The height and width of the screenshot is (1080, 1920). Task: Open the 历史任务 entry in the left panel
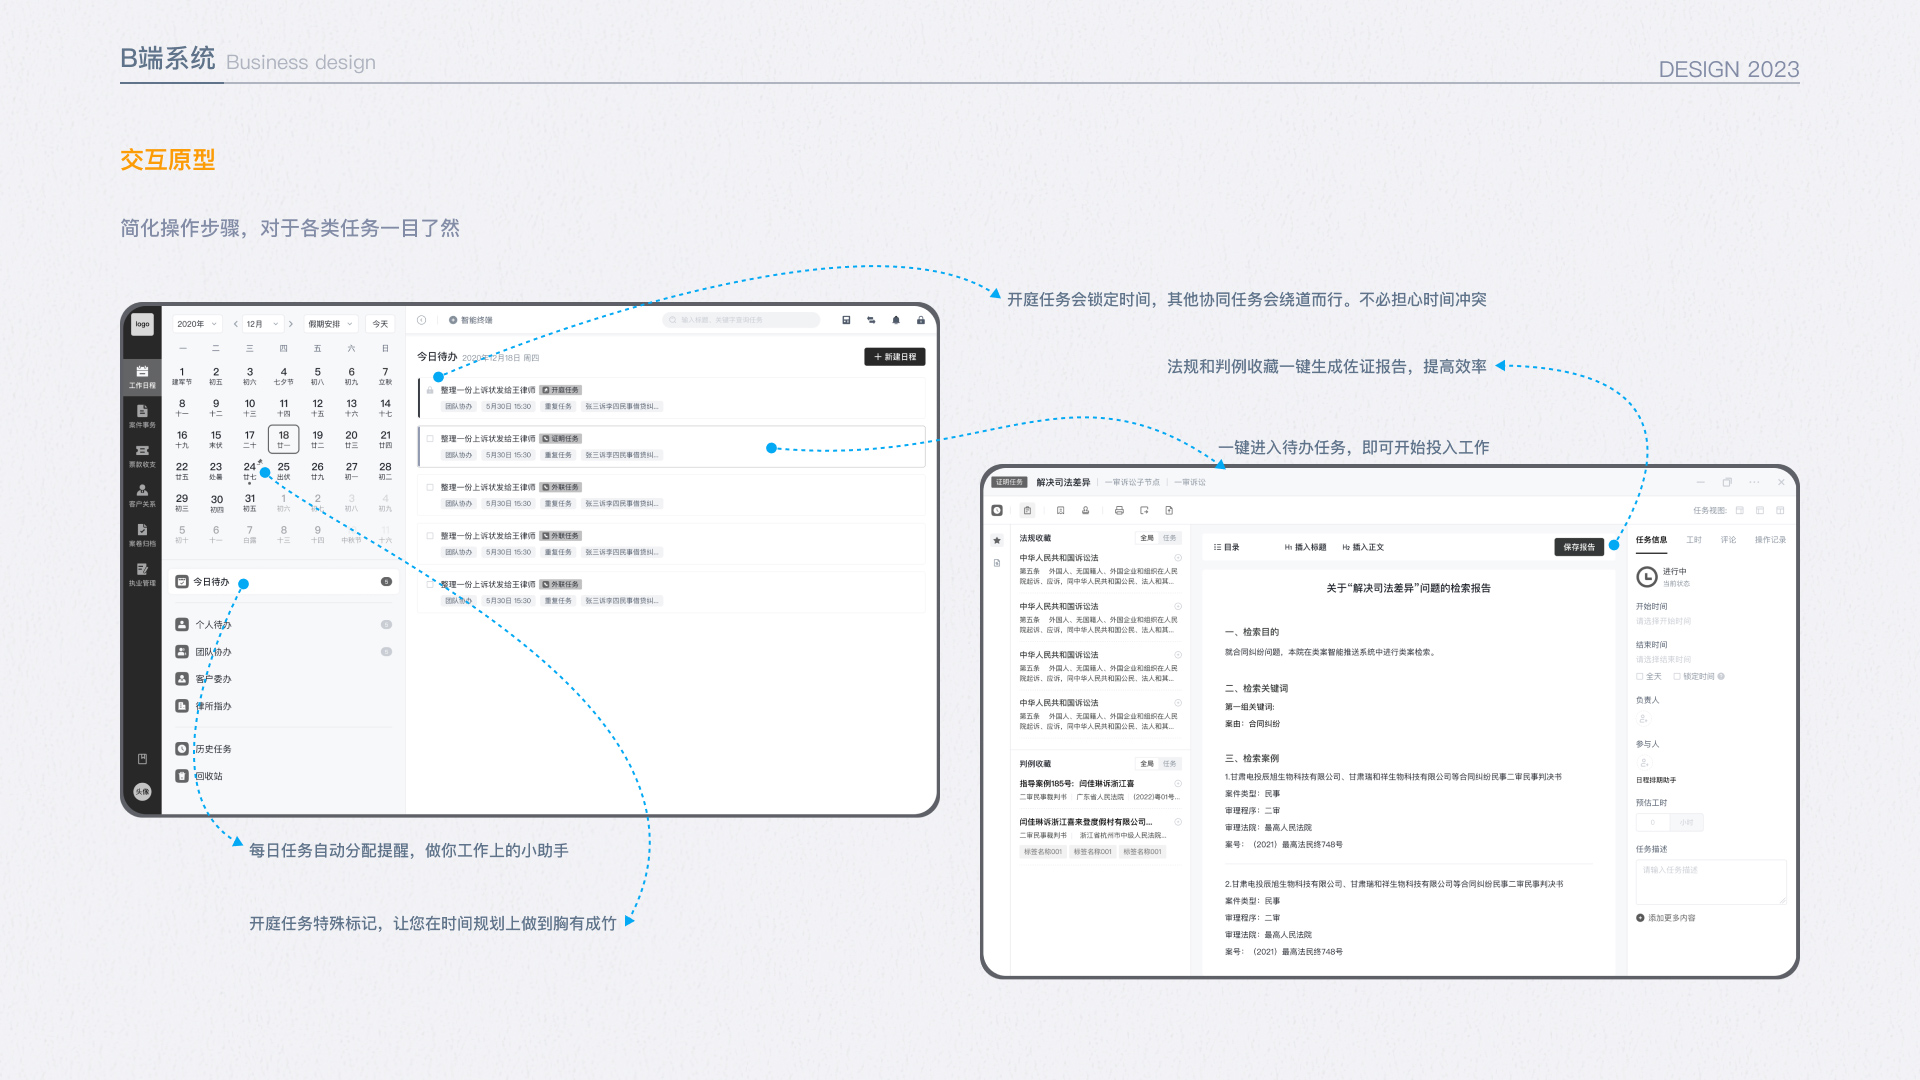213,747
